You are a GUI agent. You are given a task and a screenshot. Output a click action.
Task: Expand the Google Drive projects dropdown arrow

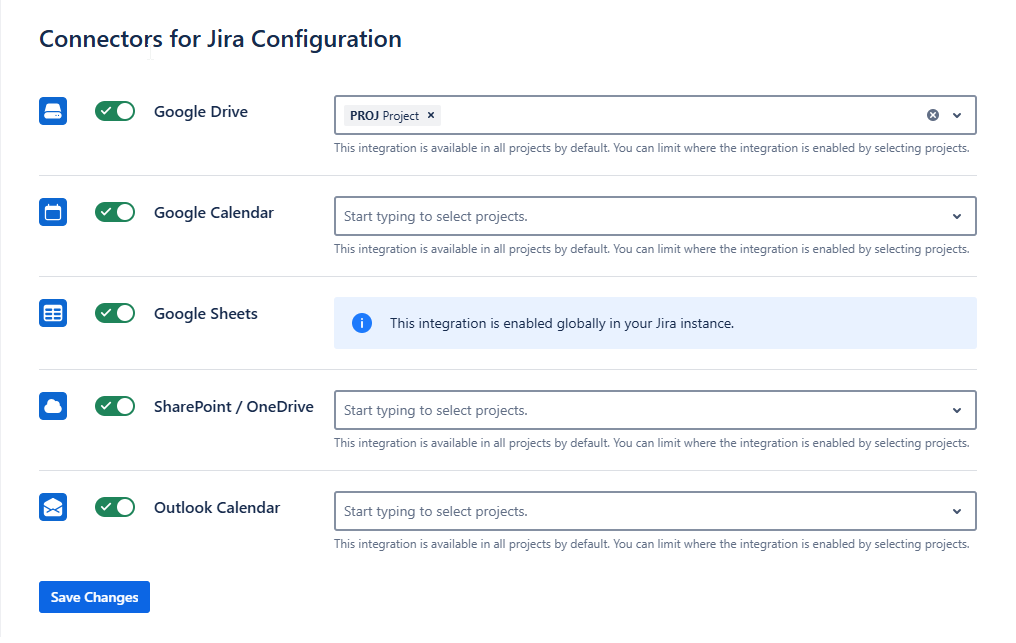[x=957, y=115]
